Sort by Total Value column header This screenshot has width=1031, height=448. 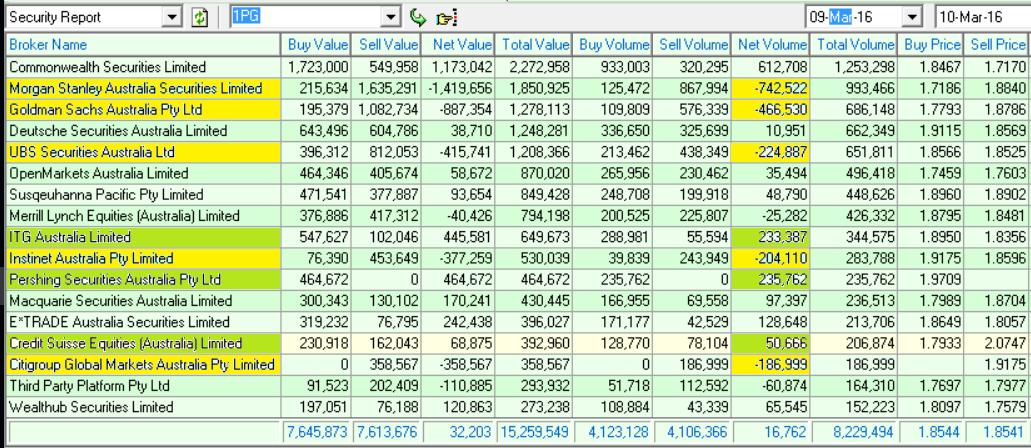click(x=534, y=45)
